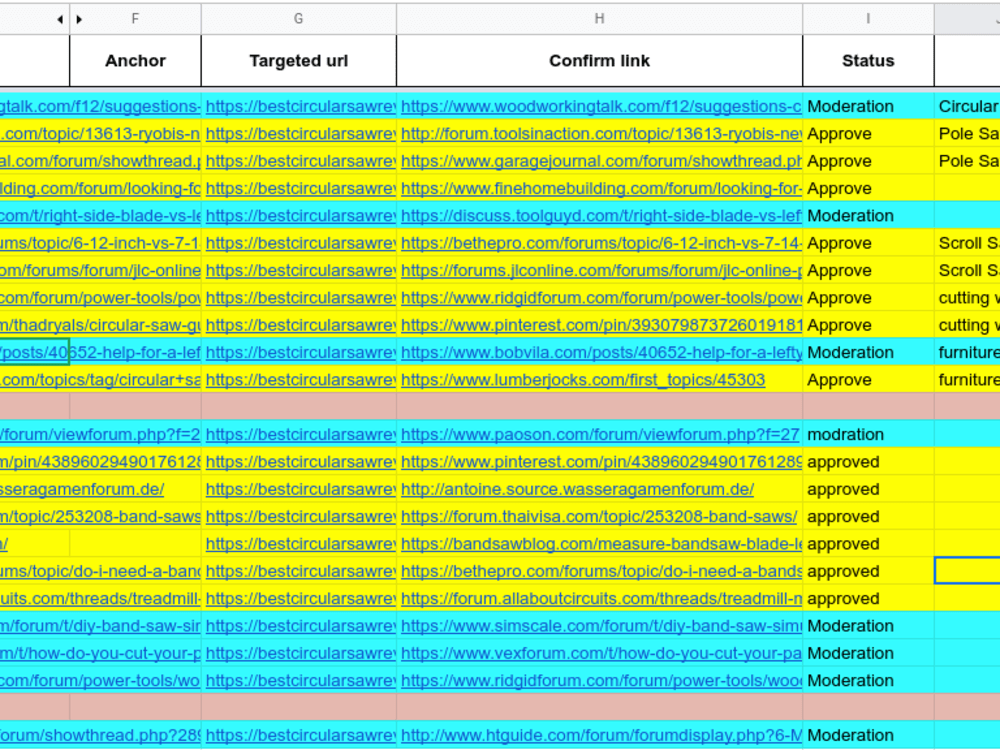Open the pinterest.com/pin/39307 confirm link

pyautogui.click(x=601, y=326)
